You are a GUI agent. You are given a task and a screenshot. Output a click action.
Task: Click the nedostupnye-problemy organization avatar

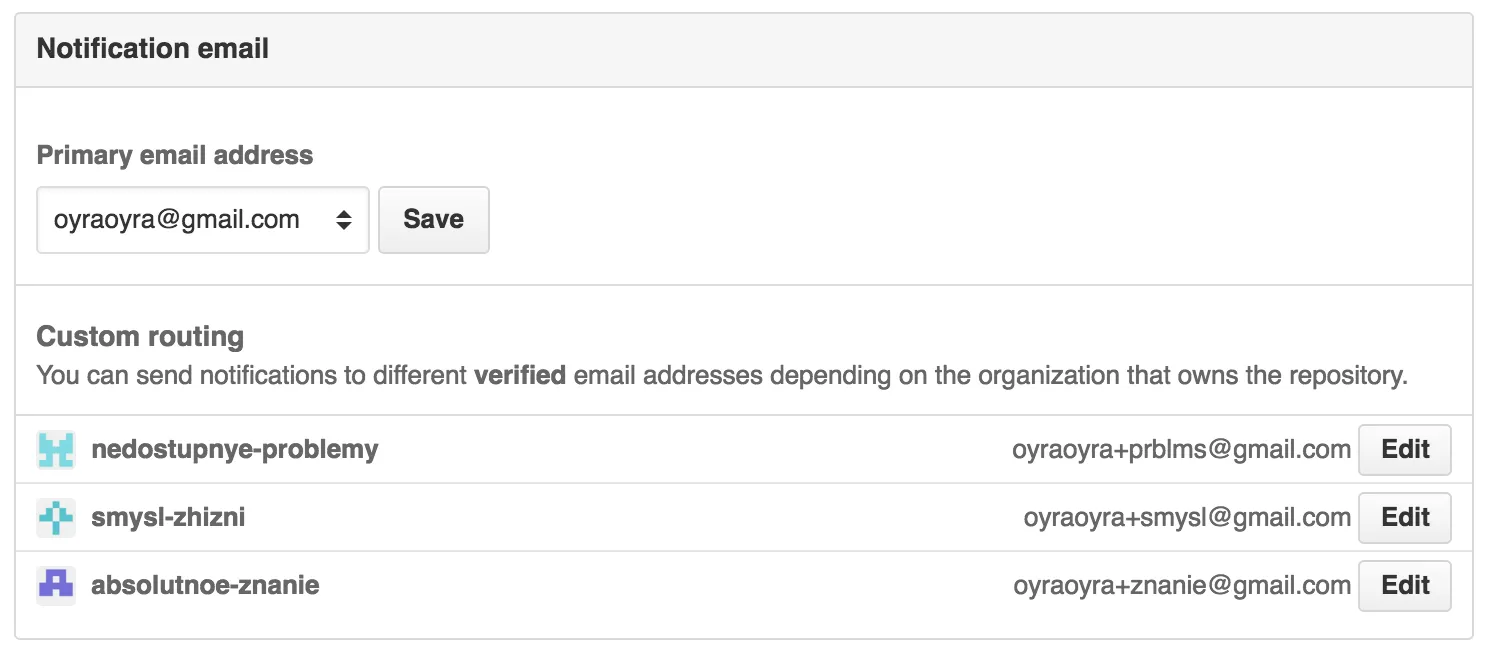pyautogui.click(x=56, y=450)
